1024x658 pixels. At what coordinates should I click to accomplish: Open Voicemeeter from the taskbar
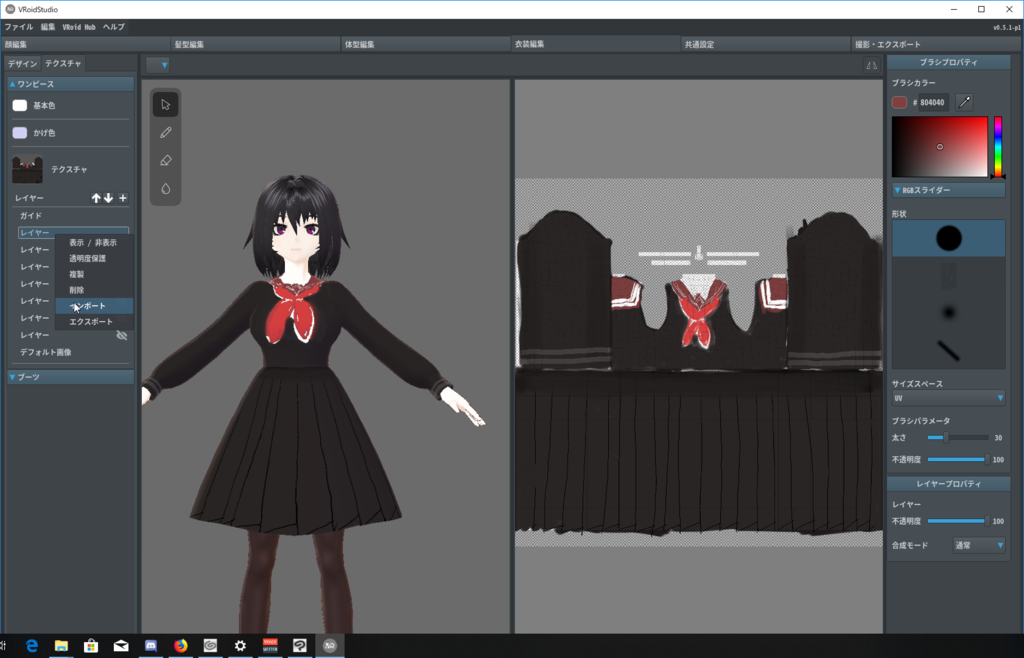tap(270, 646)
